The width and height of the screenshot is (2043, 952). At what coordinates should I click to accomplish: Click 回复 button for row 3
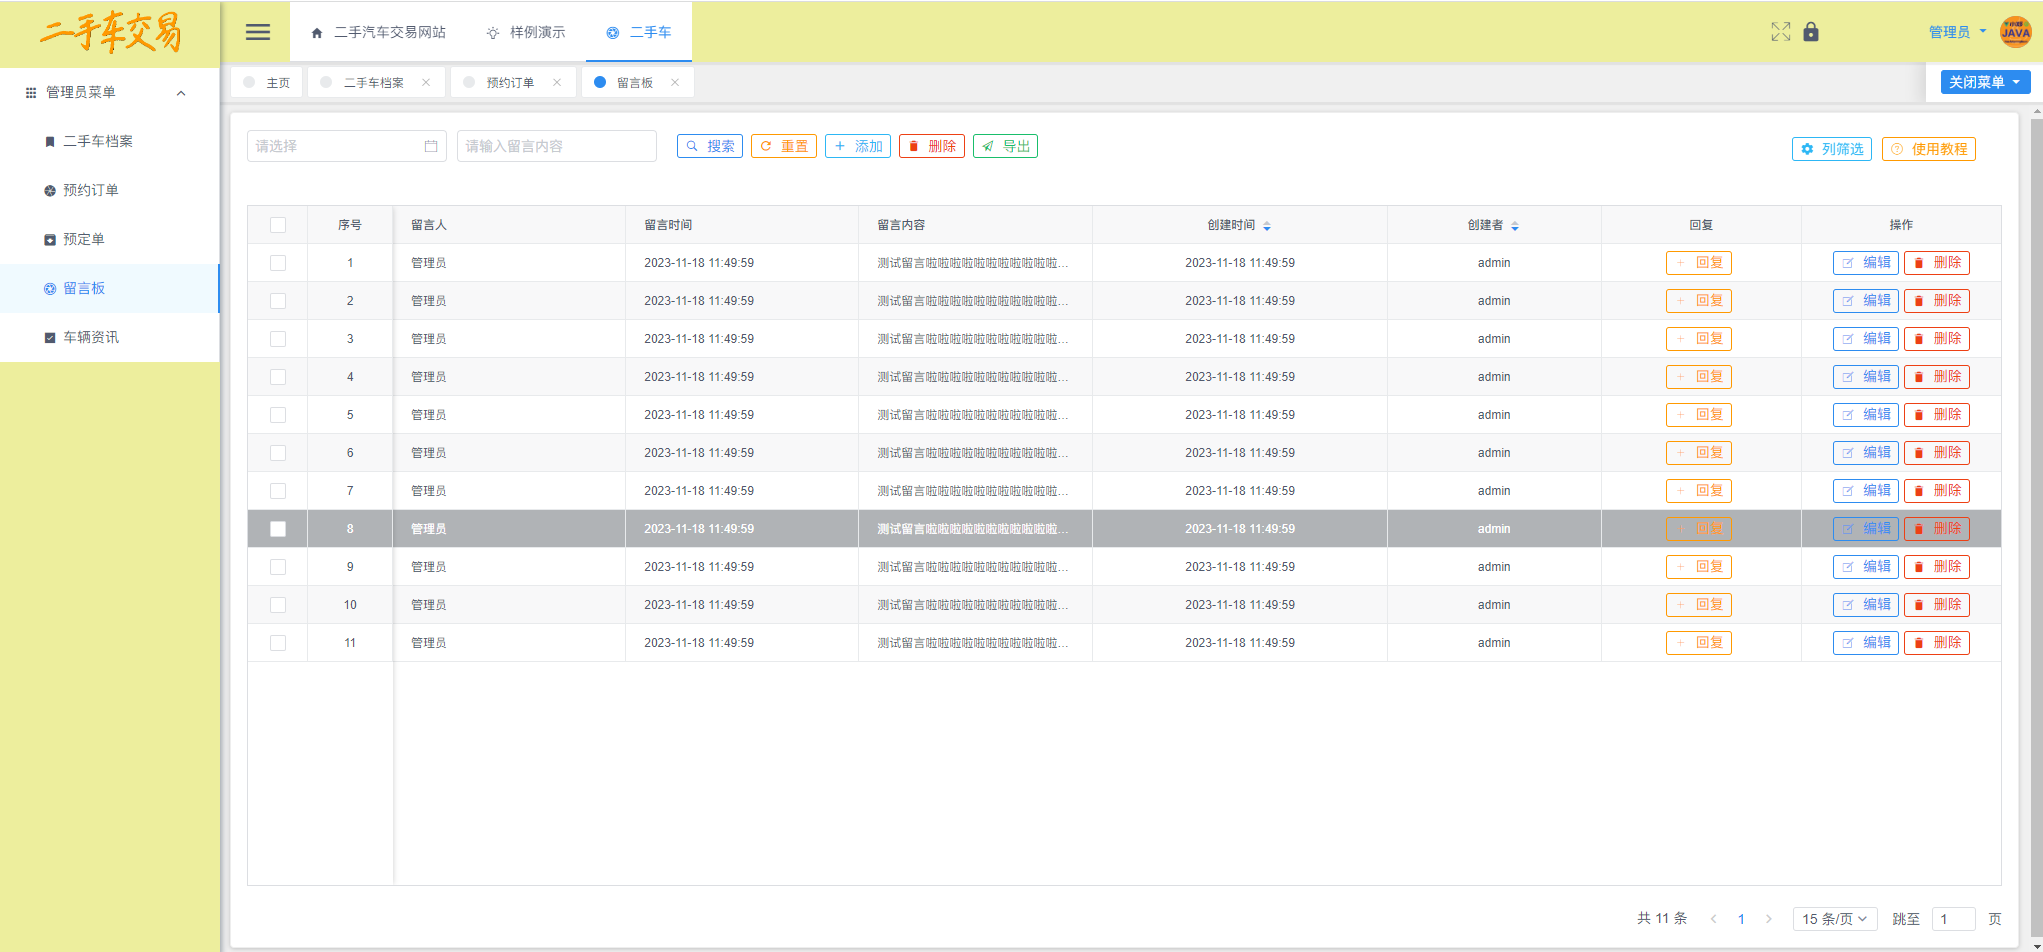(1698, 339)
